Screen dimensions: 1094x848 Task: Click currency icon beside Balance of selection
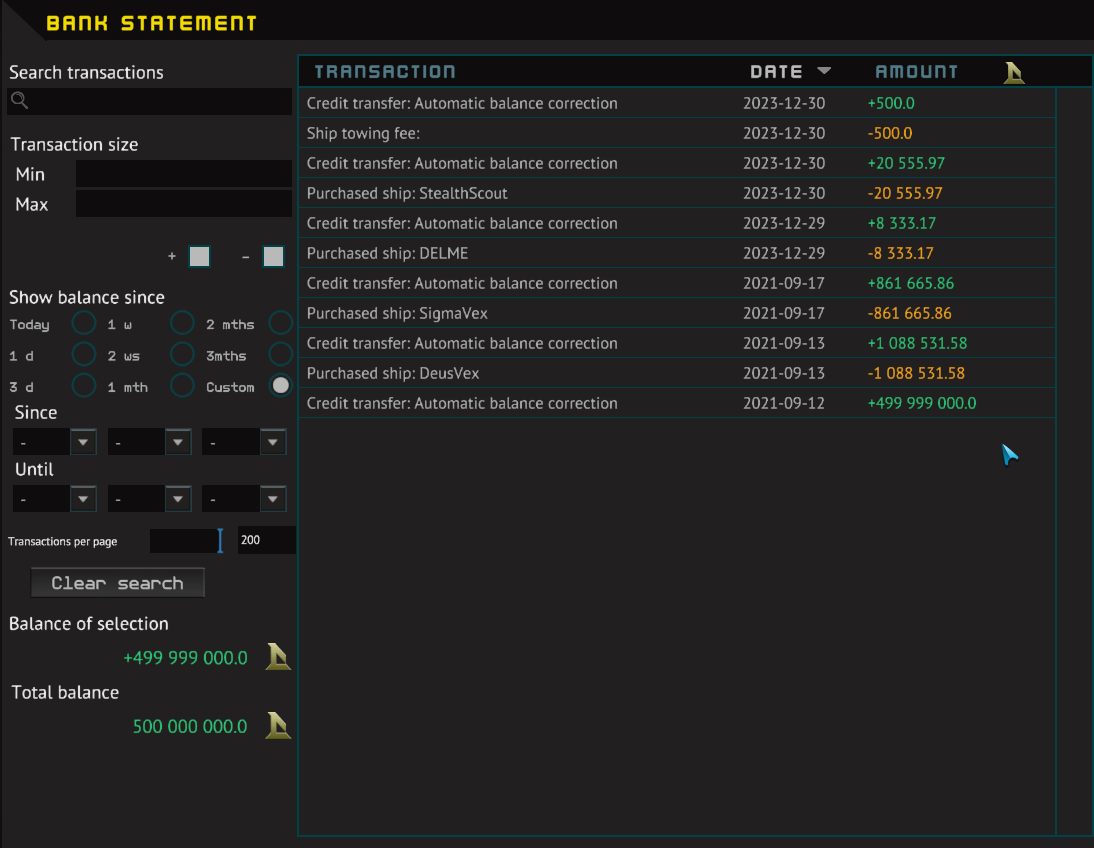278,657
